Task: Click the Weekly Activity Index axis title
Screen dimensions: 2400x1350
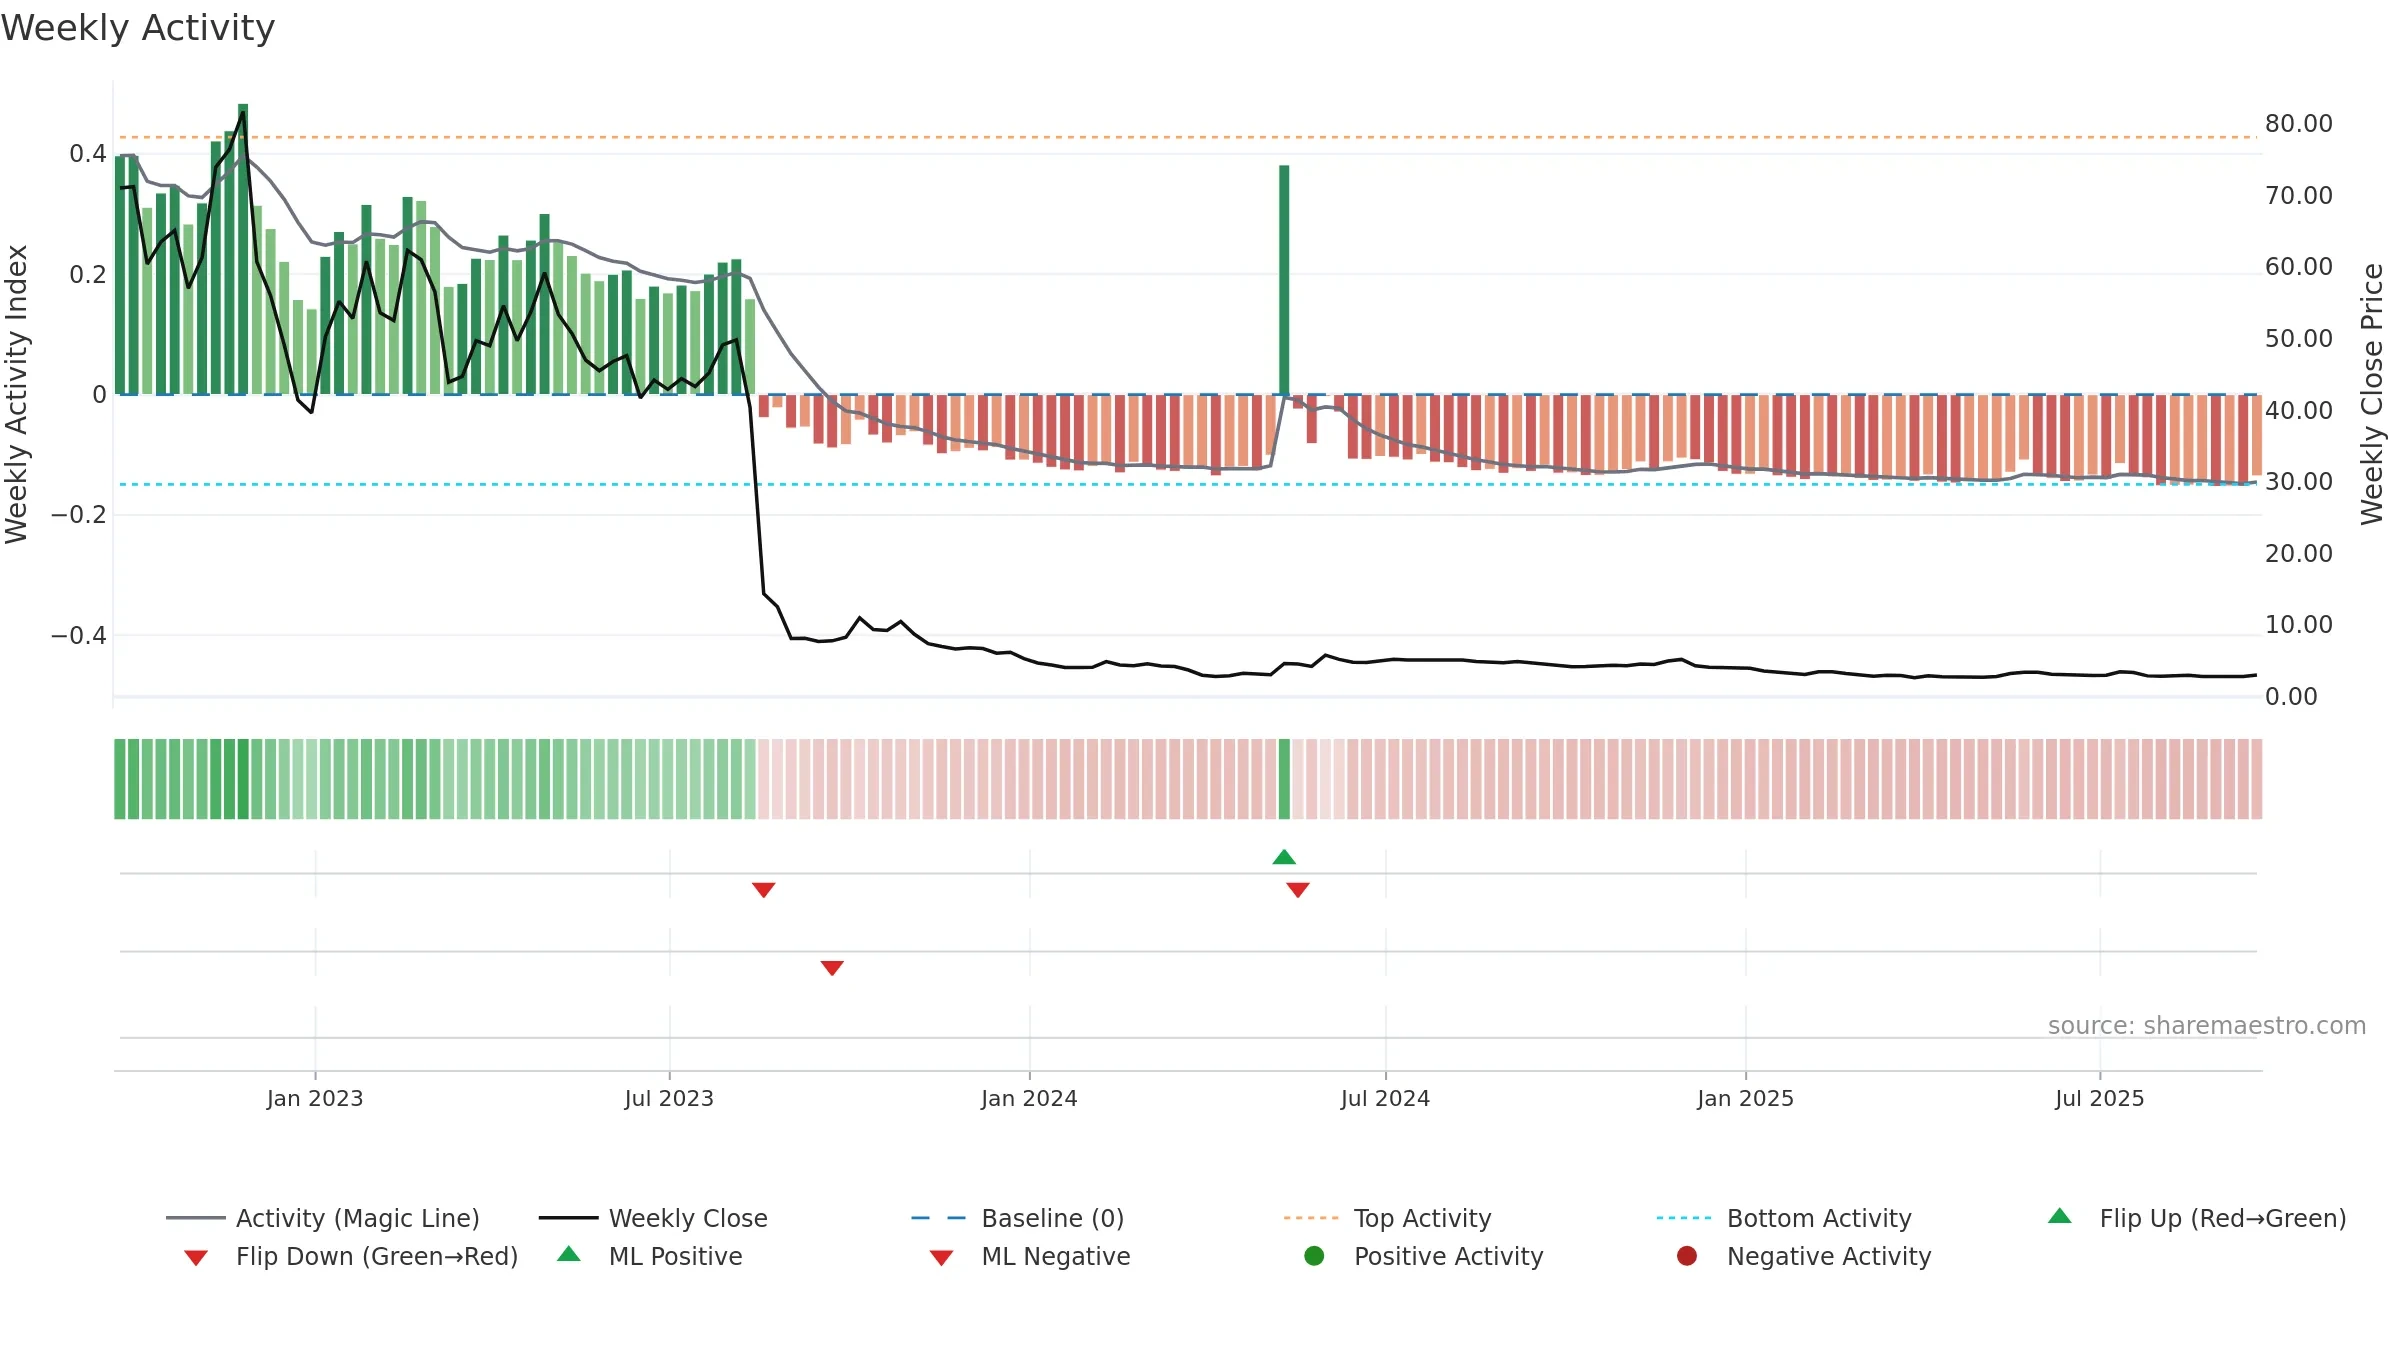Action: (17, 394)
